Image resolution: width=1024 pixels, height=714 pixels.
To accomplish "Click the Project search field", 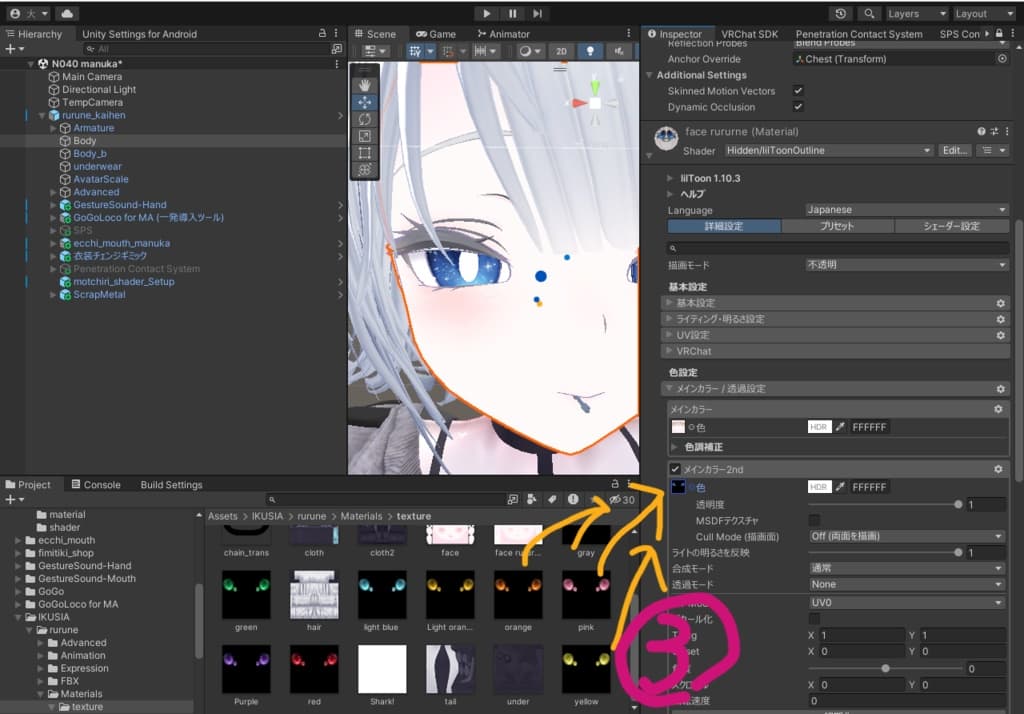I will point(385,500).
